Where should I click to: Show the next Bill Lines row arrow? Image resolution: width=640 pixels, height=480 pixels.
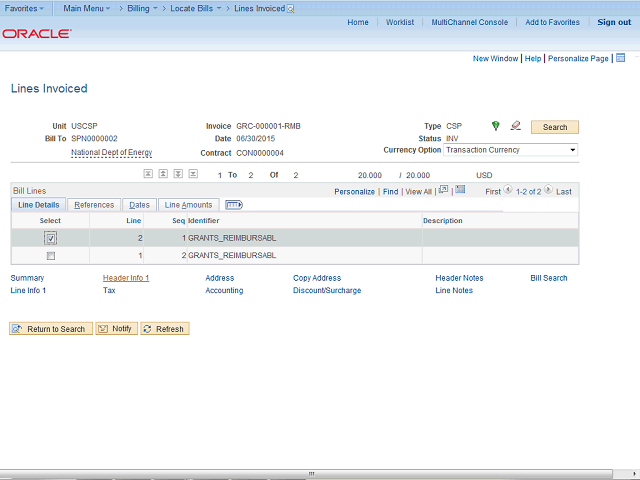point(548,189)
